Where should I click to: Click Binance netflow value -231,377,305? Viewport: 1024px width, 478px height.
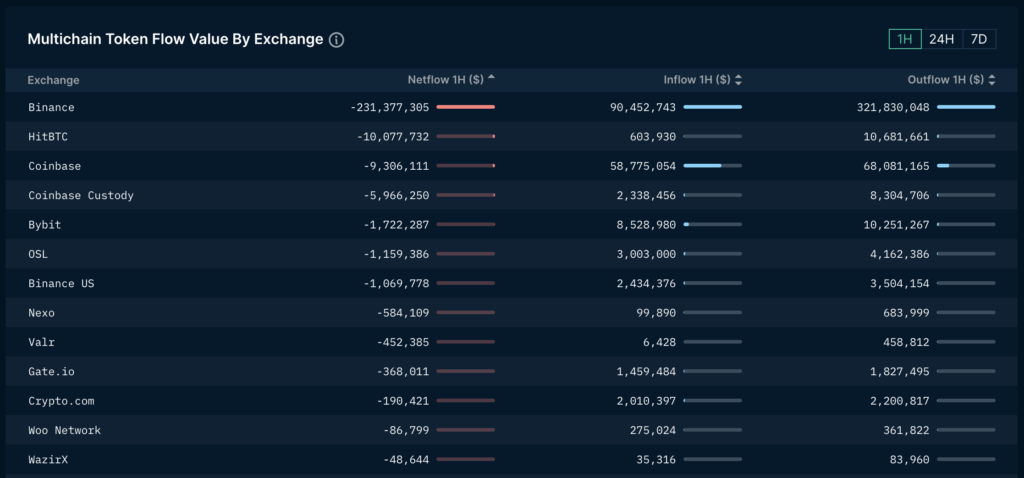390,107
